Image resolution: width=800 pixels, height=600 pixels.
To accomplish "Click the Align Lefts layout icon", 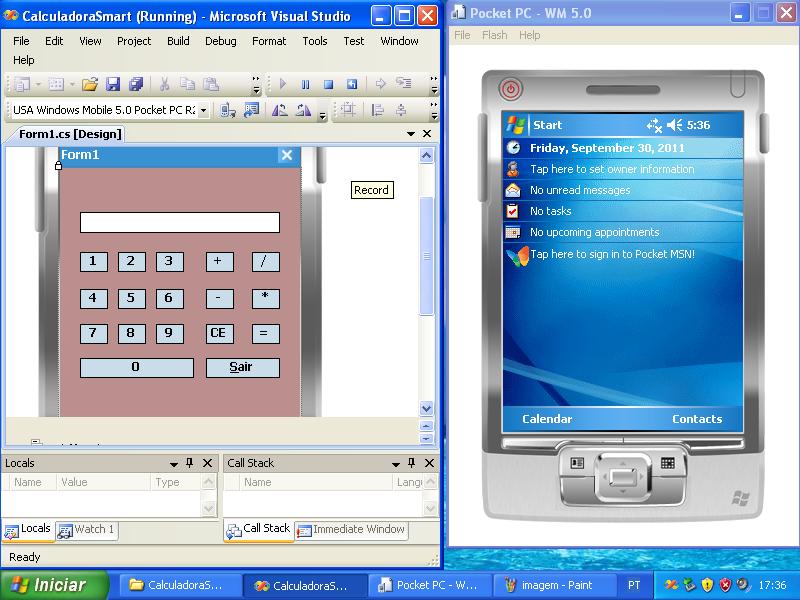I will (x=378, y=110).
